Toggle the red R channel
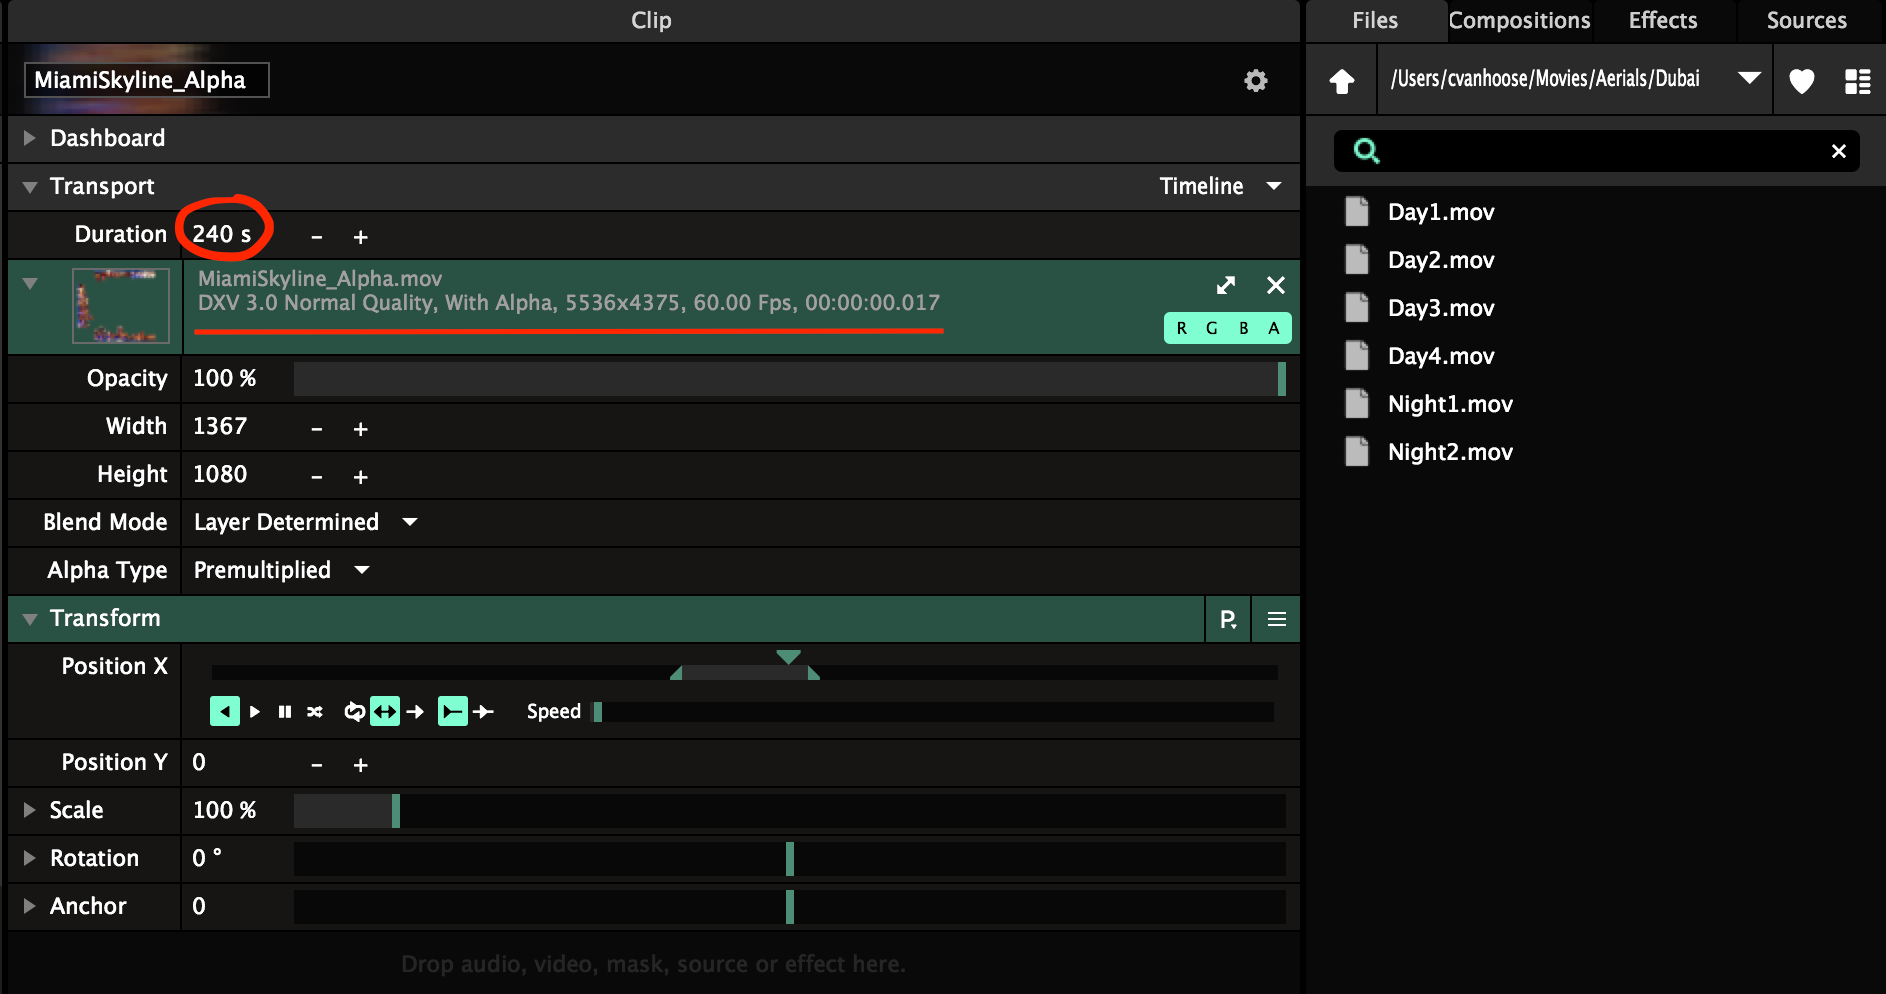1886x994 pixels. pos(1181,328)
